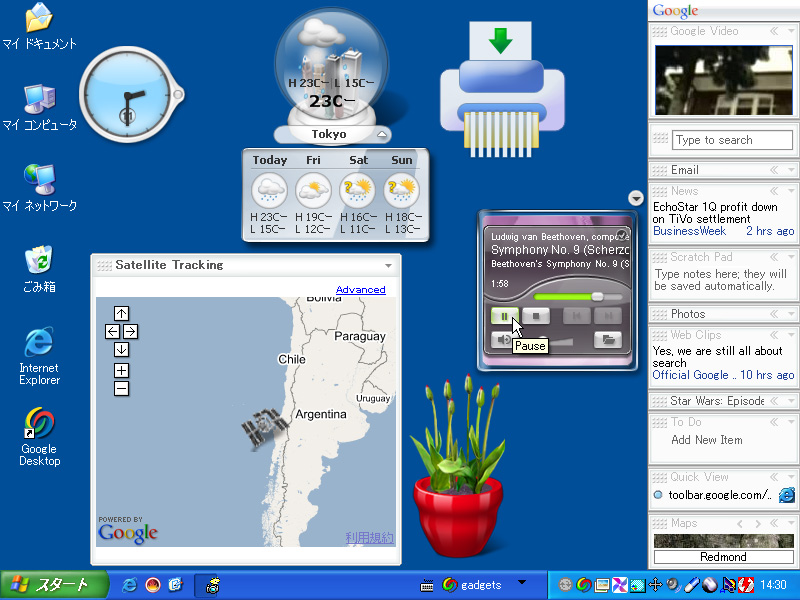This screenshot has height=600, width=800.
Task: Click Add New Item in To Do
Action: click(707, 440)
